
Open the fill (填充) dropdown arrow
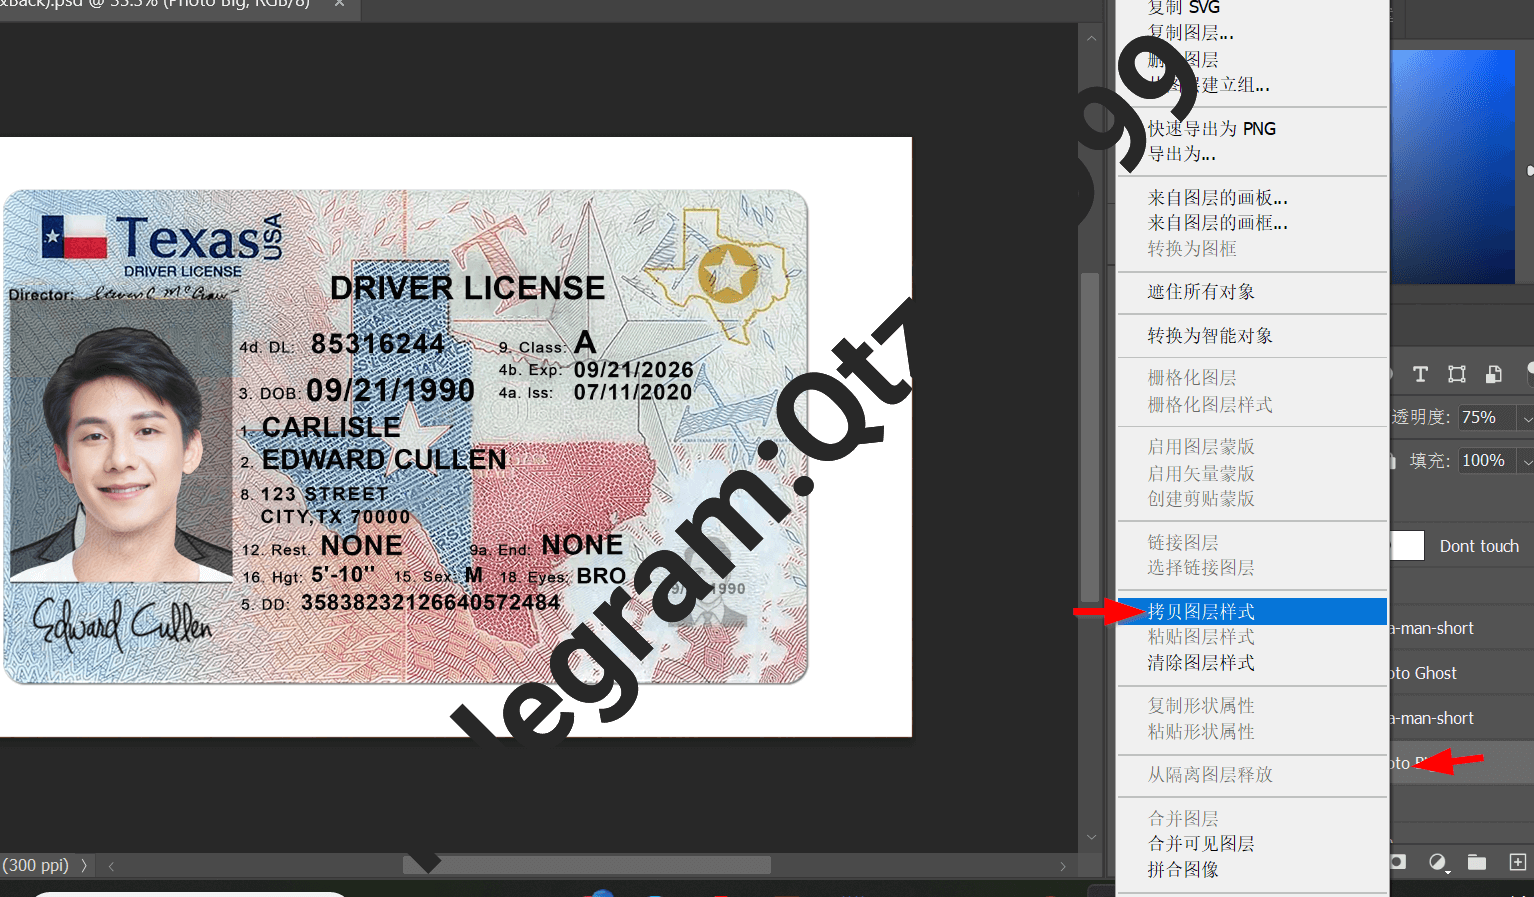coord(1526,461)
